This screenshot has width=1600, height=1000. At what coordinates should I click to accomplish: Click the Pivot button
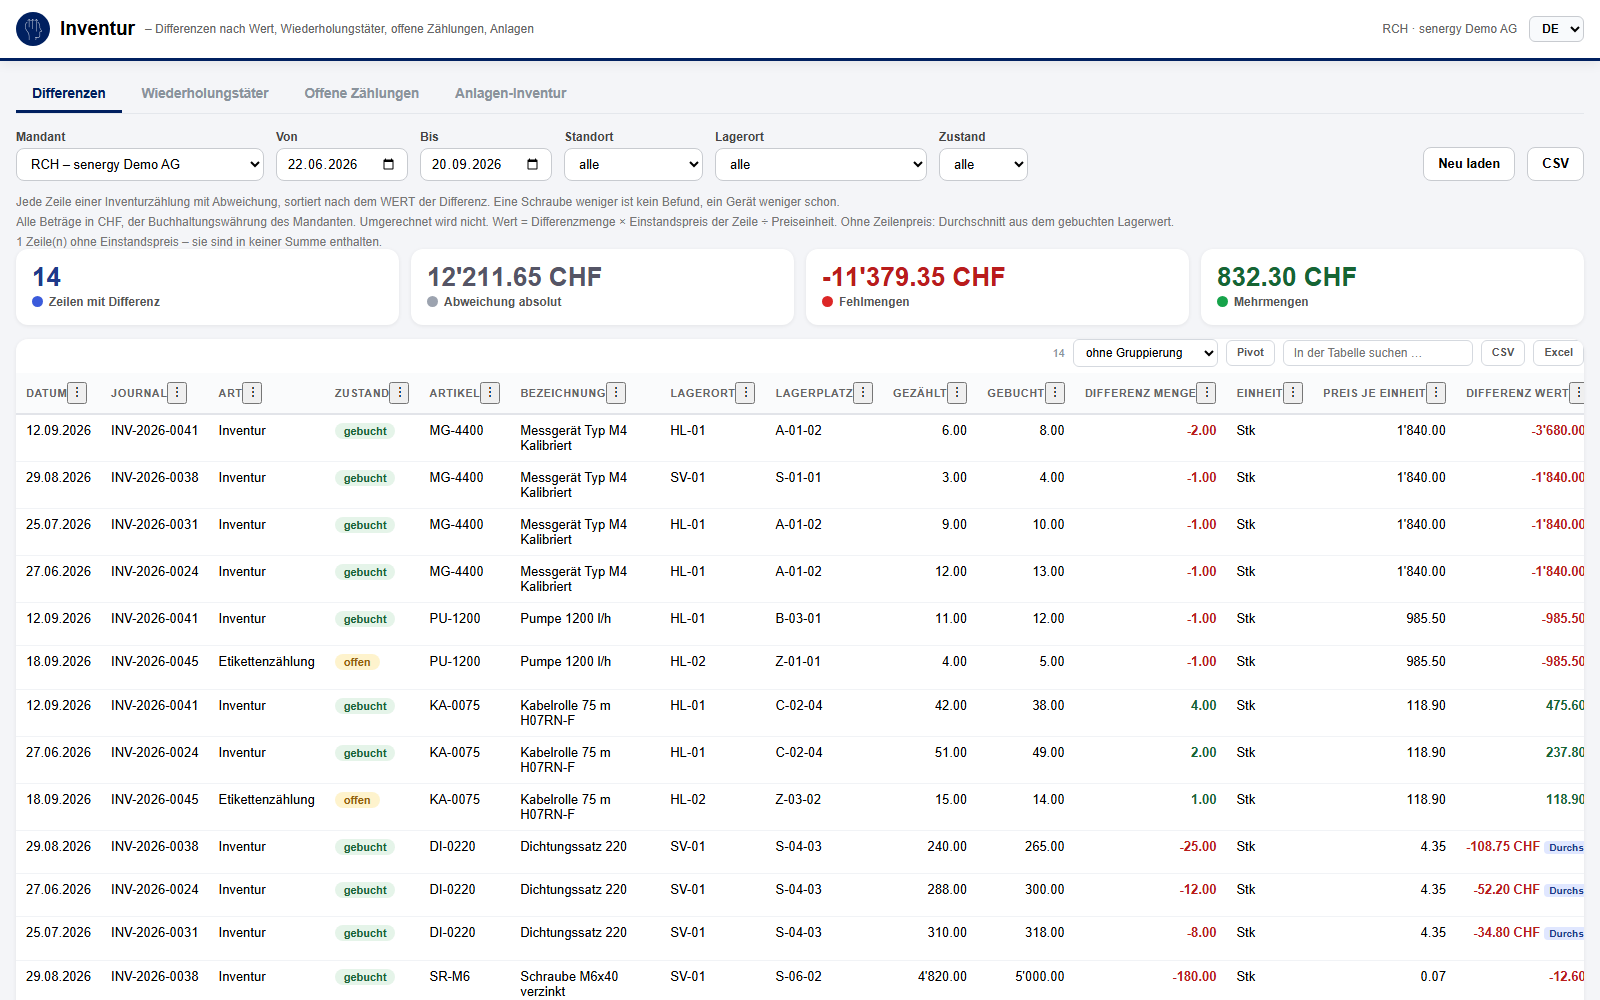coord(1250,353)
